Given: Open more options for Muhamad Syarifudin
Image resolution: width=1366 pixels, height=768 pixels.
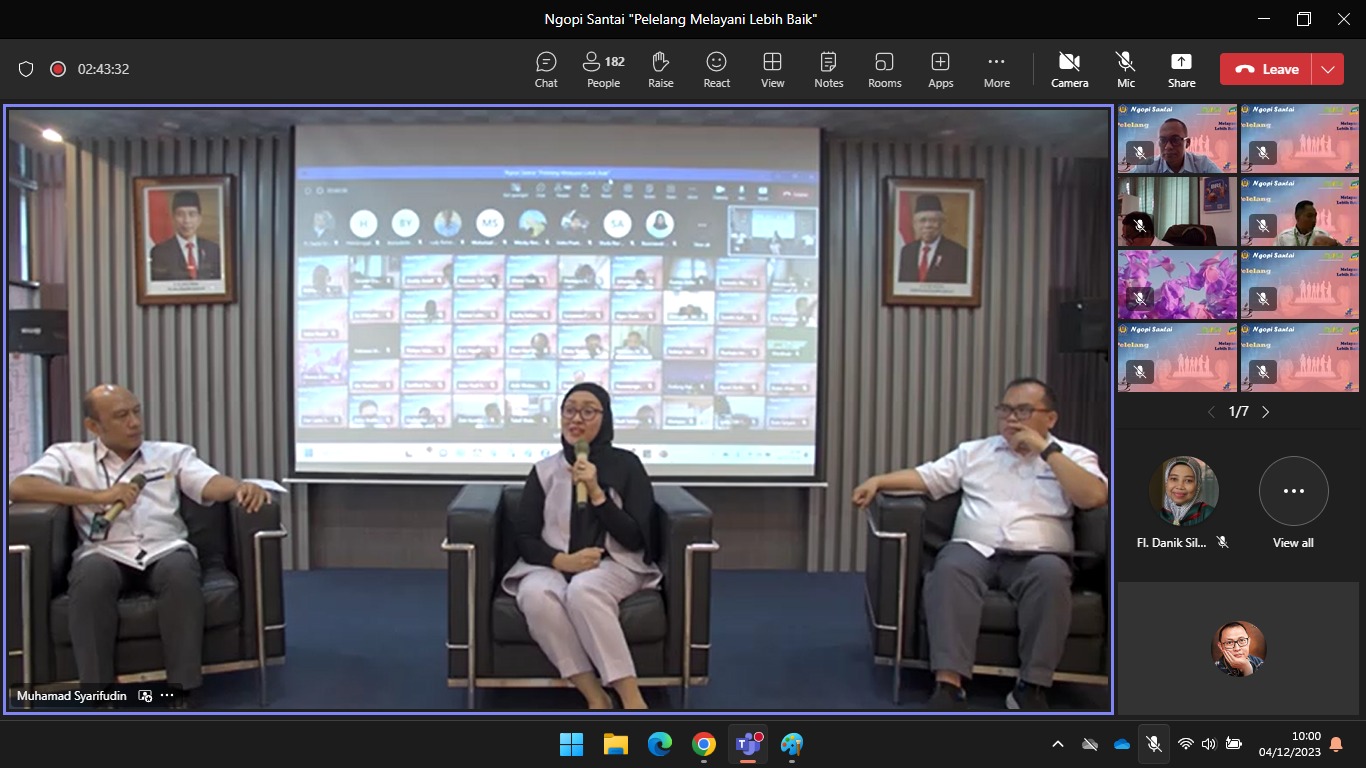Looking at the screenshot, I should pyautogui.click(x=167, y=696).
